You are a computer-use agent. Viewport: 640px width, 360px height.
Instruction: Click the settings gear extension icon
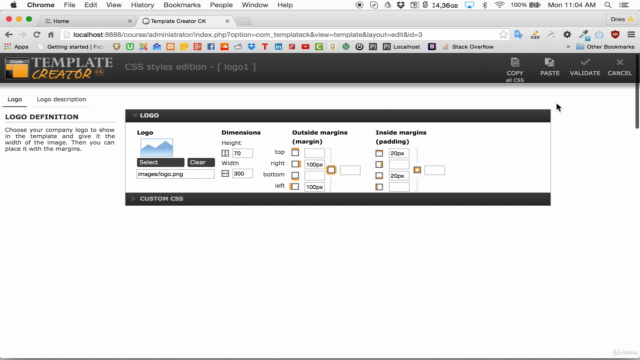point(567,35)
